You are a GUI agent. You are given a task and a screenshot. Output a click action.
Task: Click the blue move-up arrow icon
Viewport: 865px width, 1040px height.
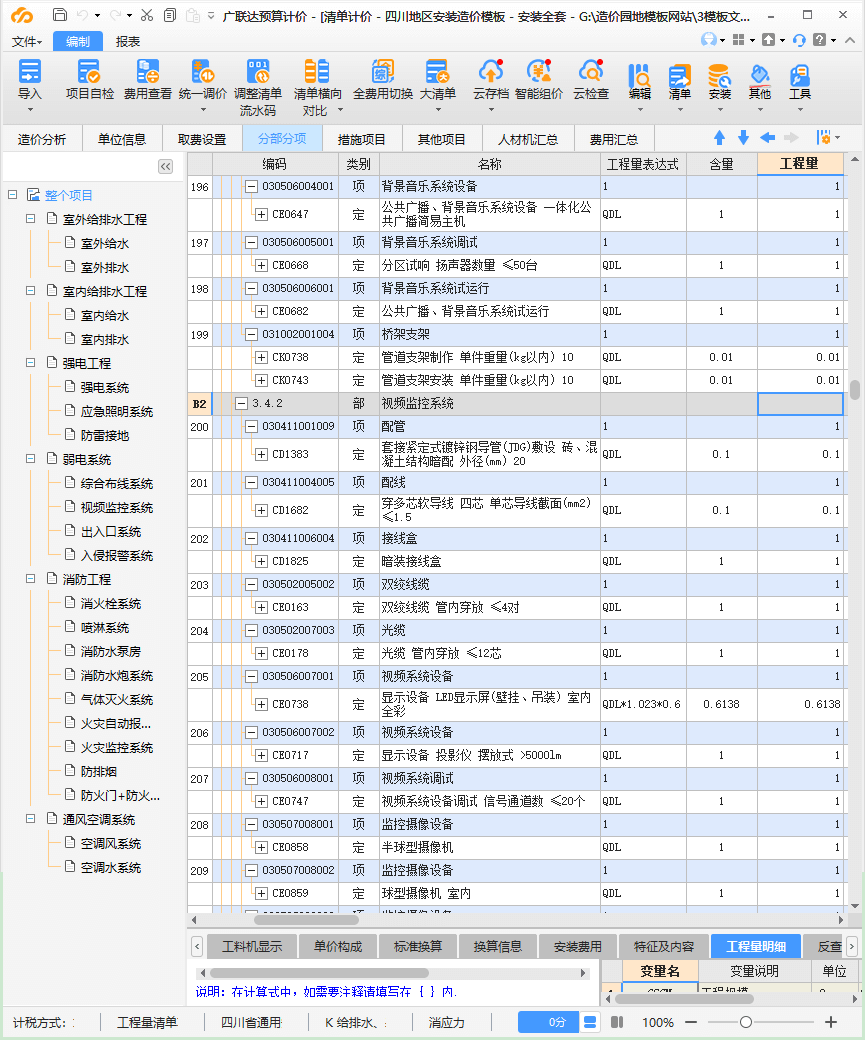point(719,138)
